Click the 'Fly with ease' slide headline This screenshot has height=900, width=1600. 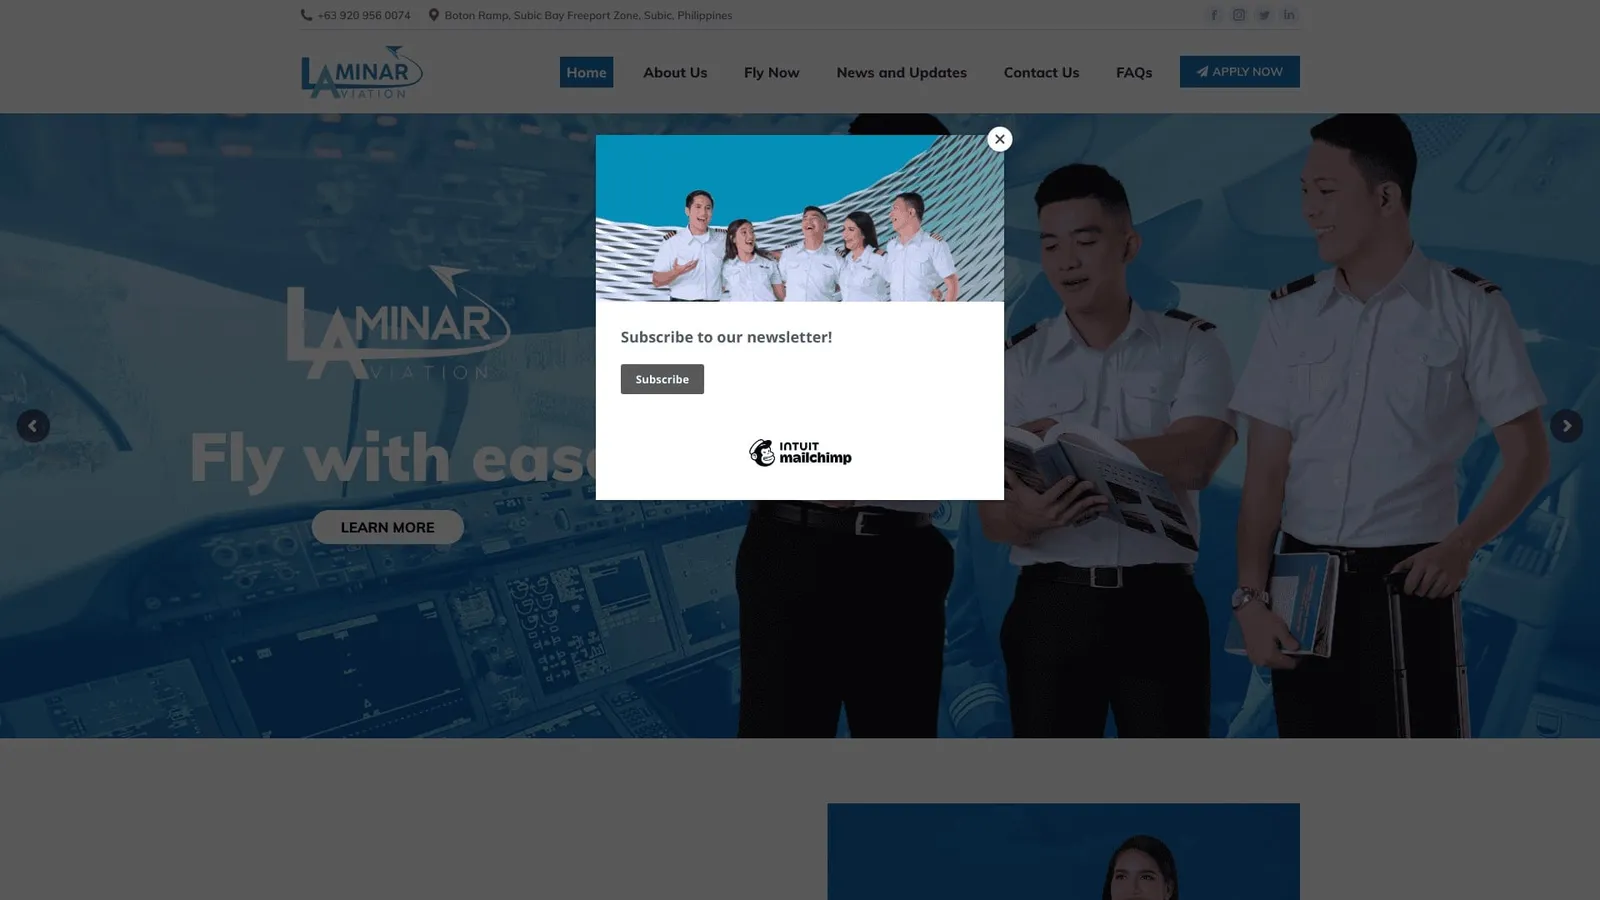[x=392, y=458]
